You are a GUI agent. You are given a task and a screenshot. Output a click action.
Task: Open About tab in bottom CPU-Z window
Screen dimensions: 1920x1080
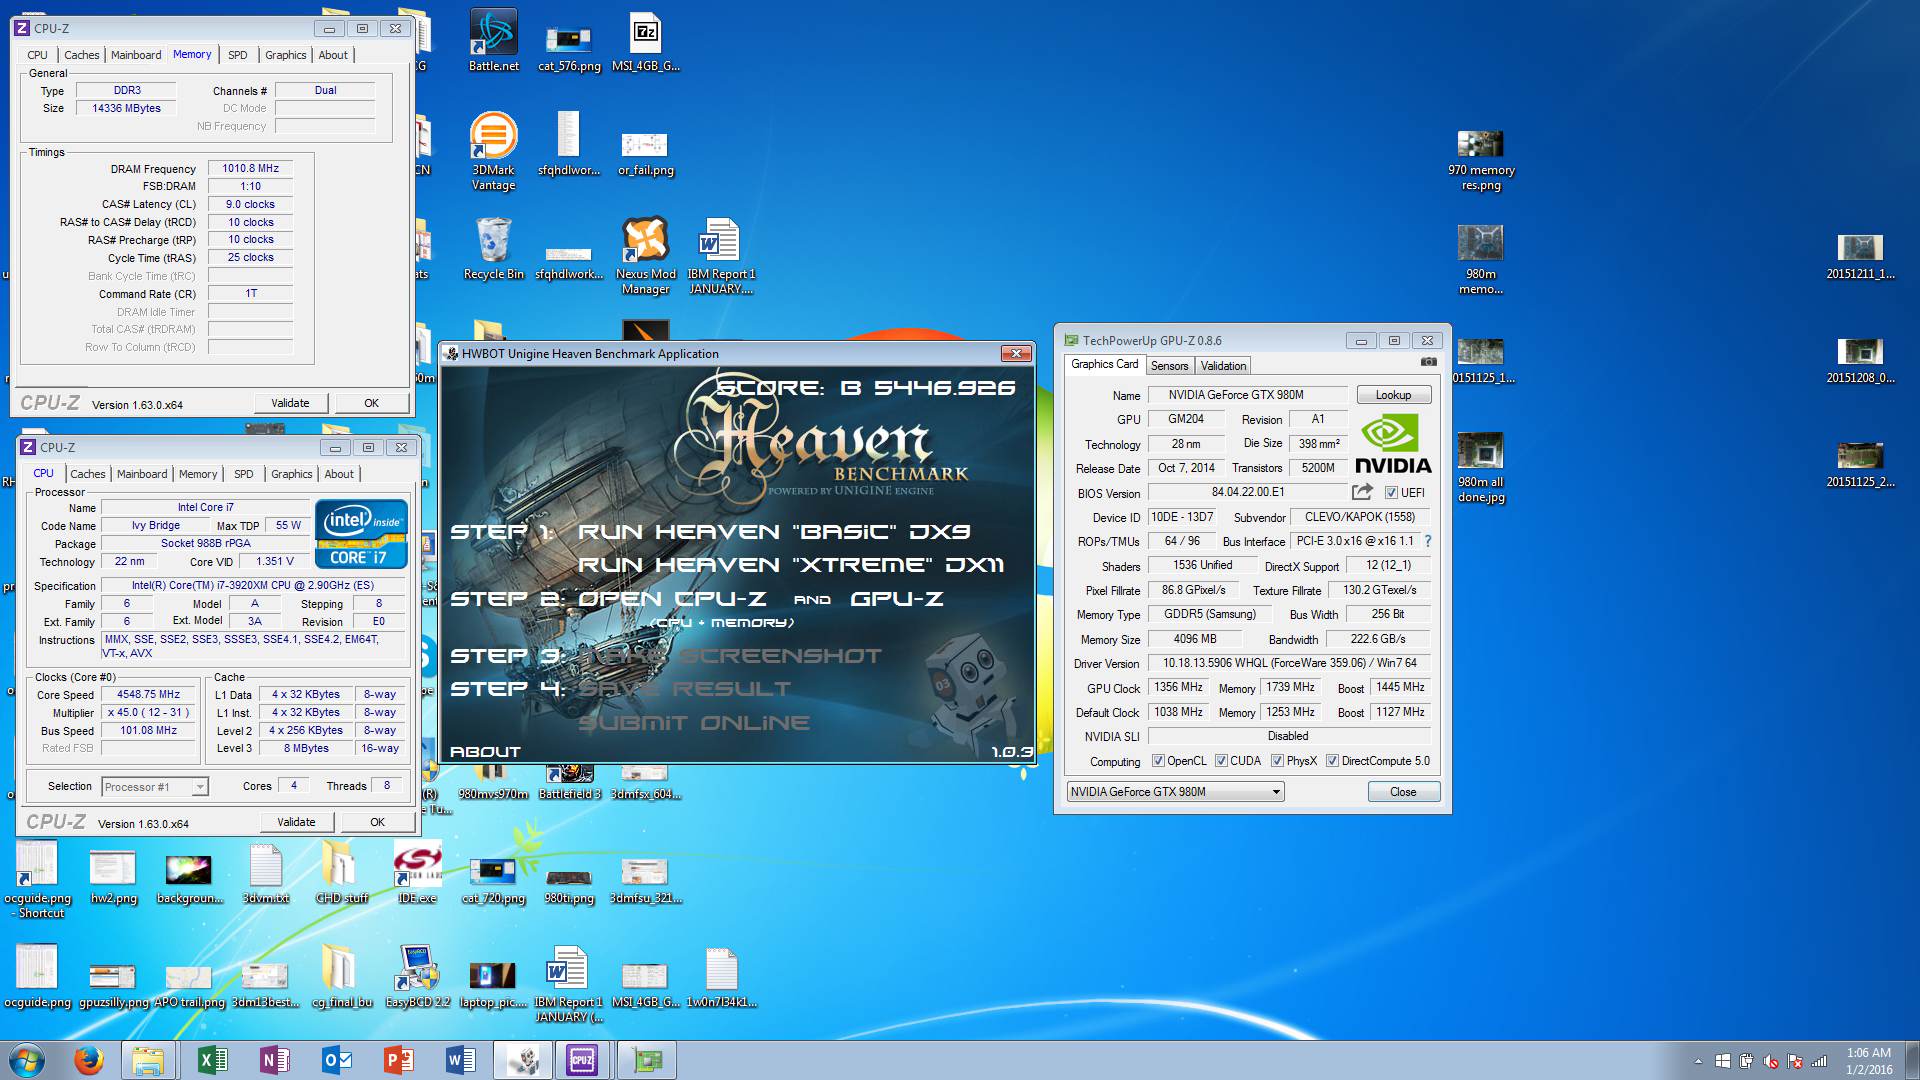(x=339, y=474)
